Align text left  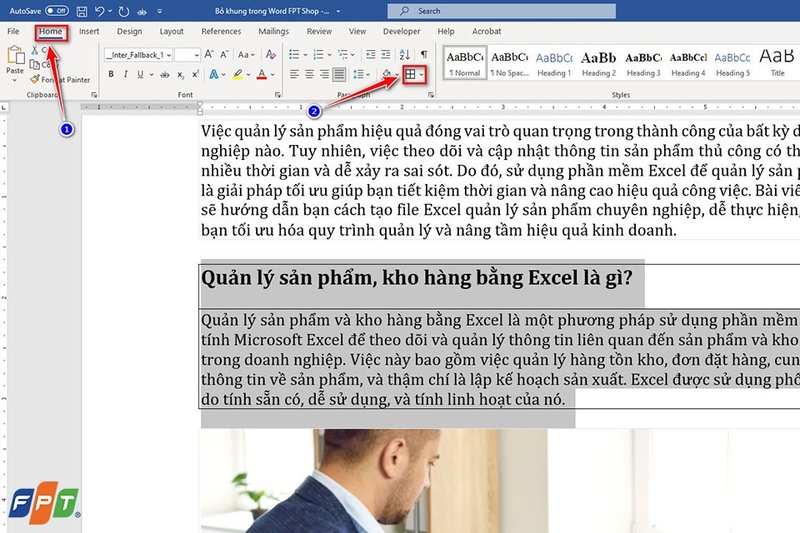294,74
